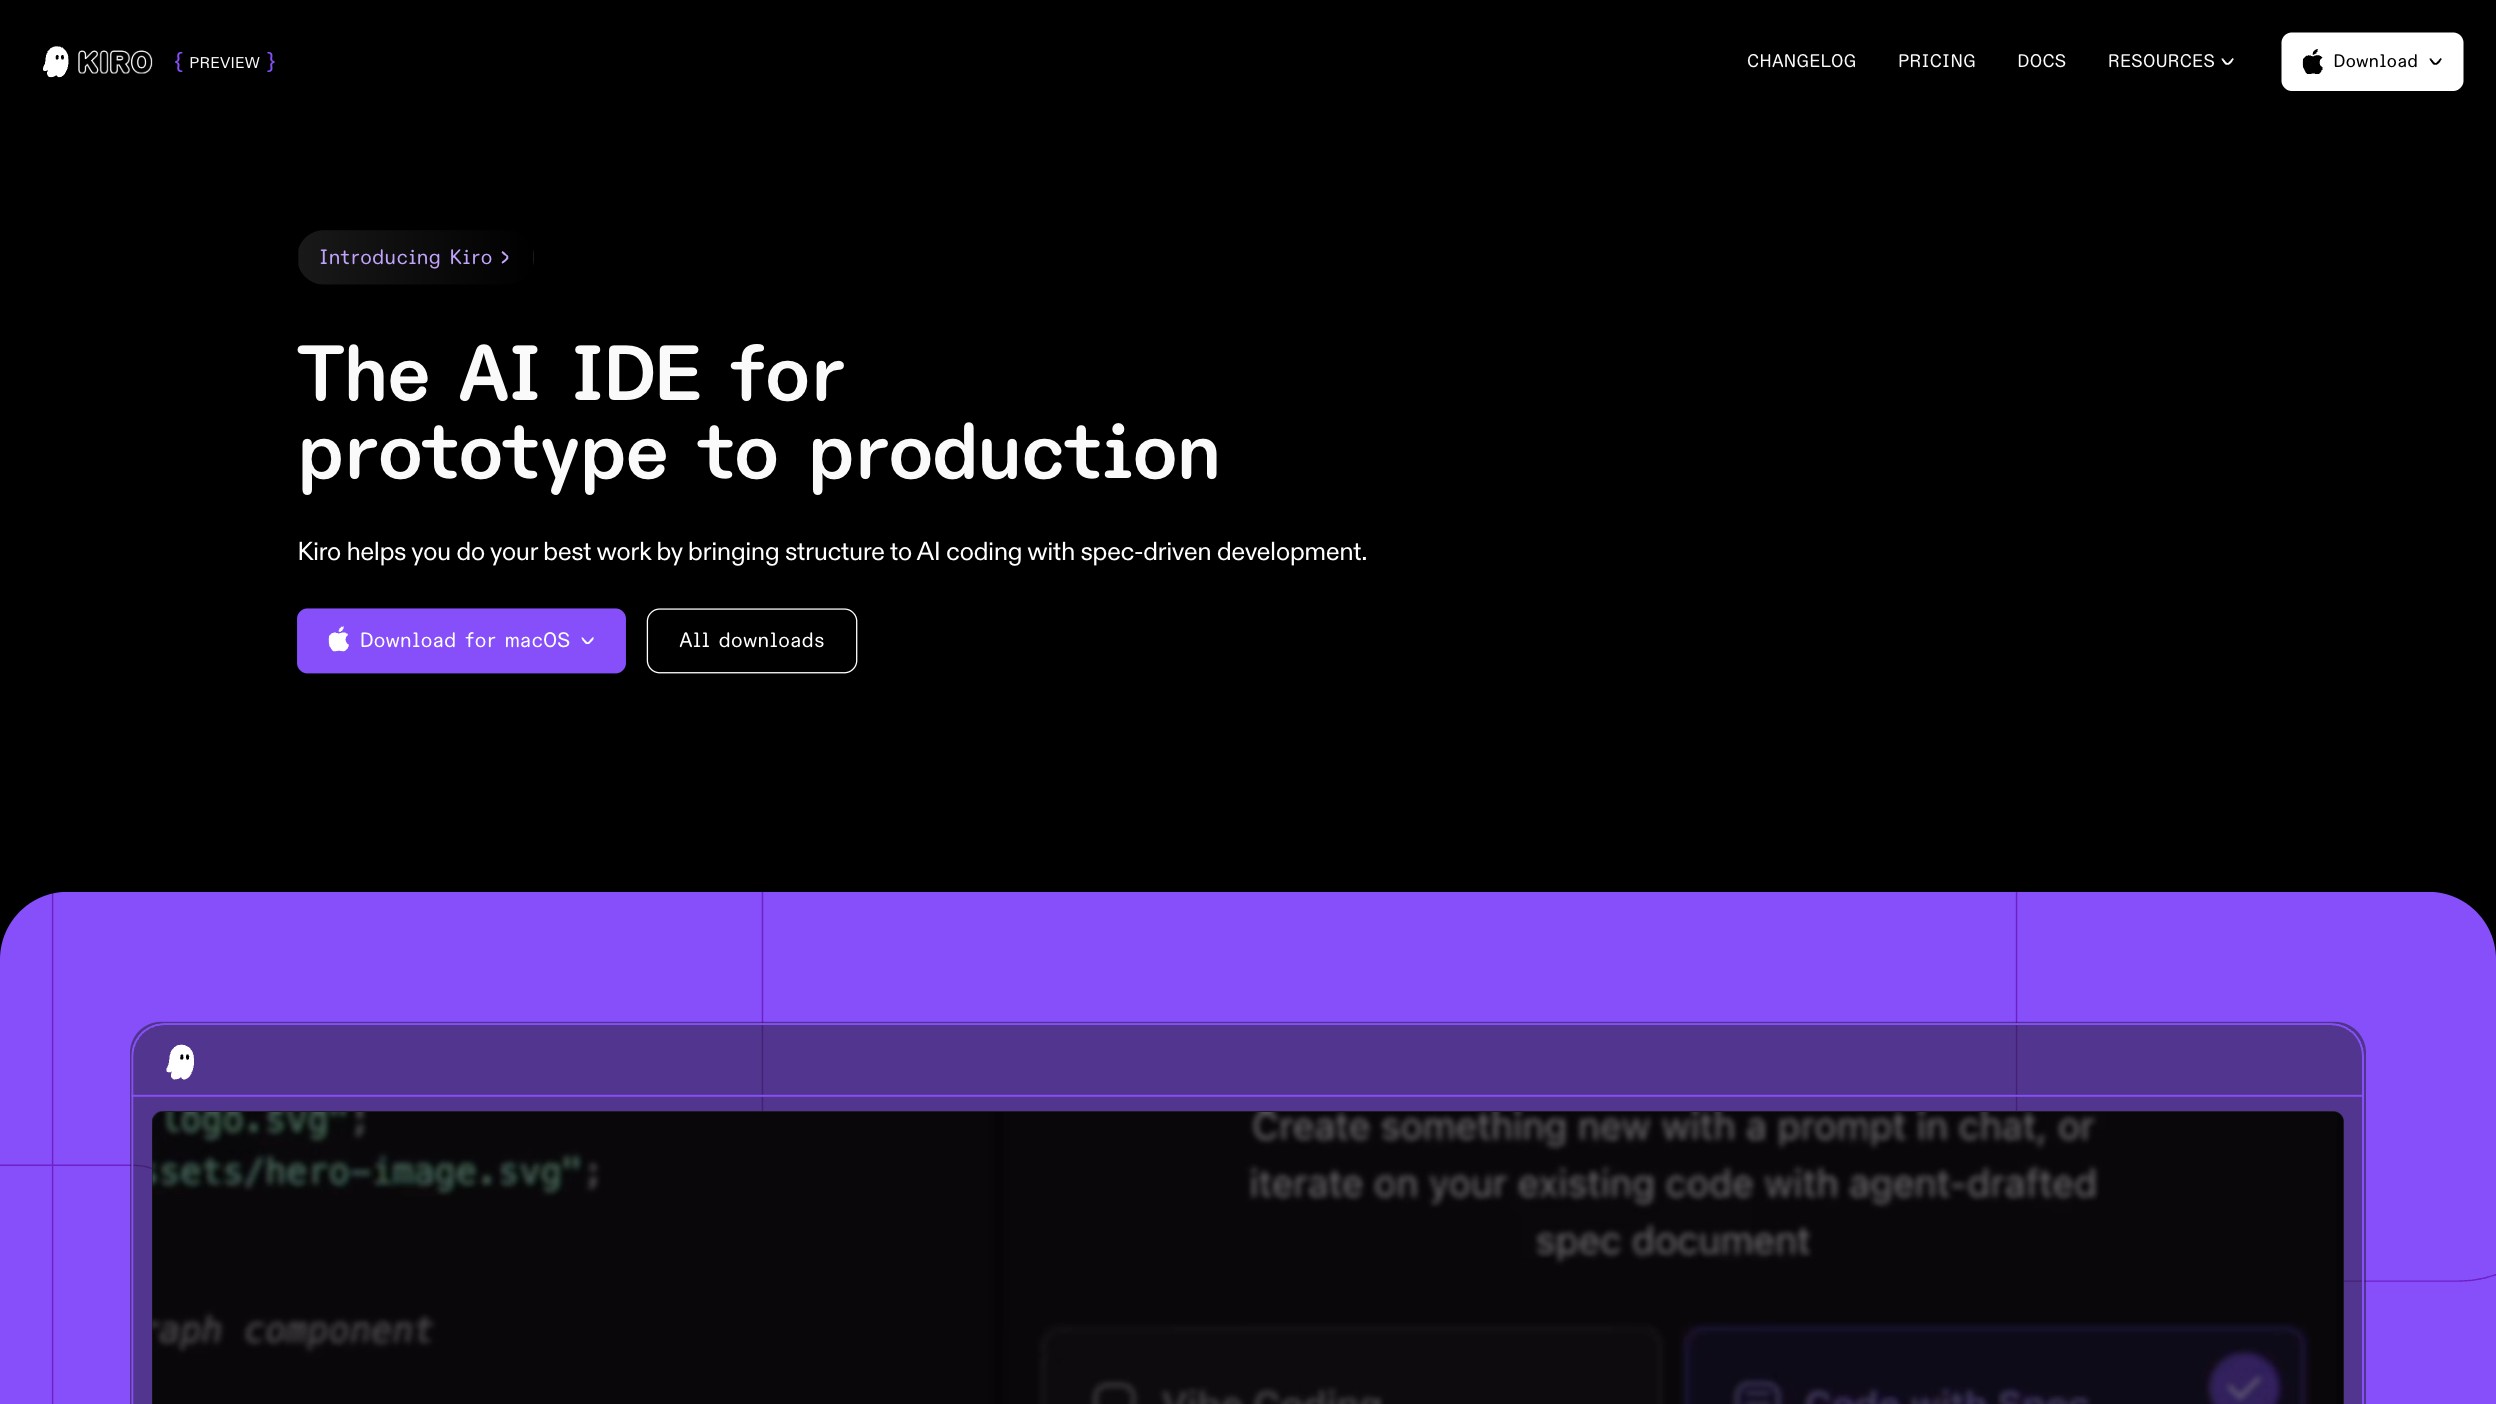Expand the header Download dropdown arrow
This screenshot has height=1404, width=2496.
click(x=2436, y=62)
